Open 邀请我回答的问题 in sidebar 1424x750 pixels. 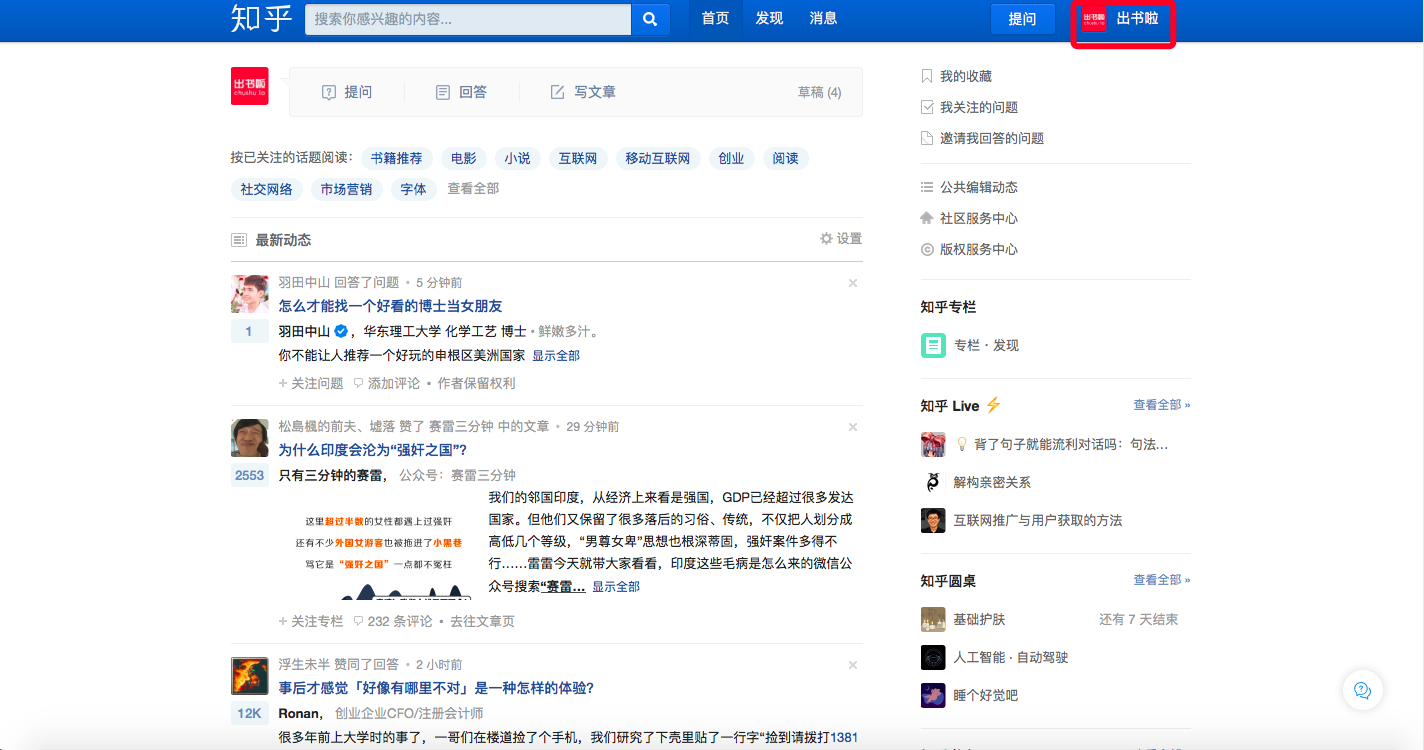tap(982, 138)
